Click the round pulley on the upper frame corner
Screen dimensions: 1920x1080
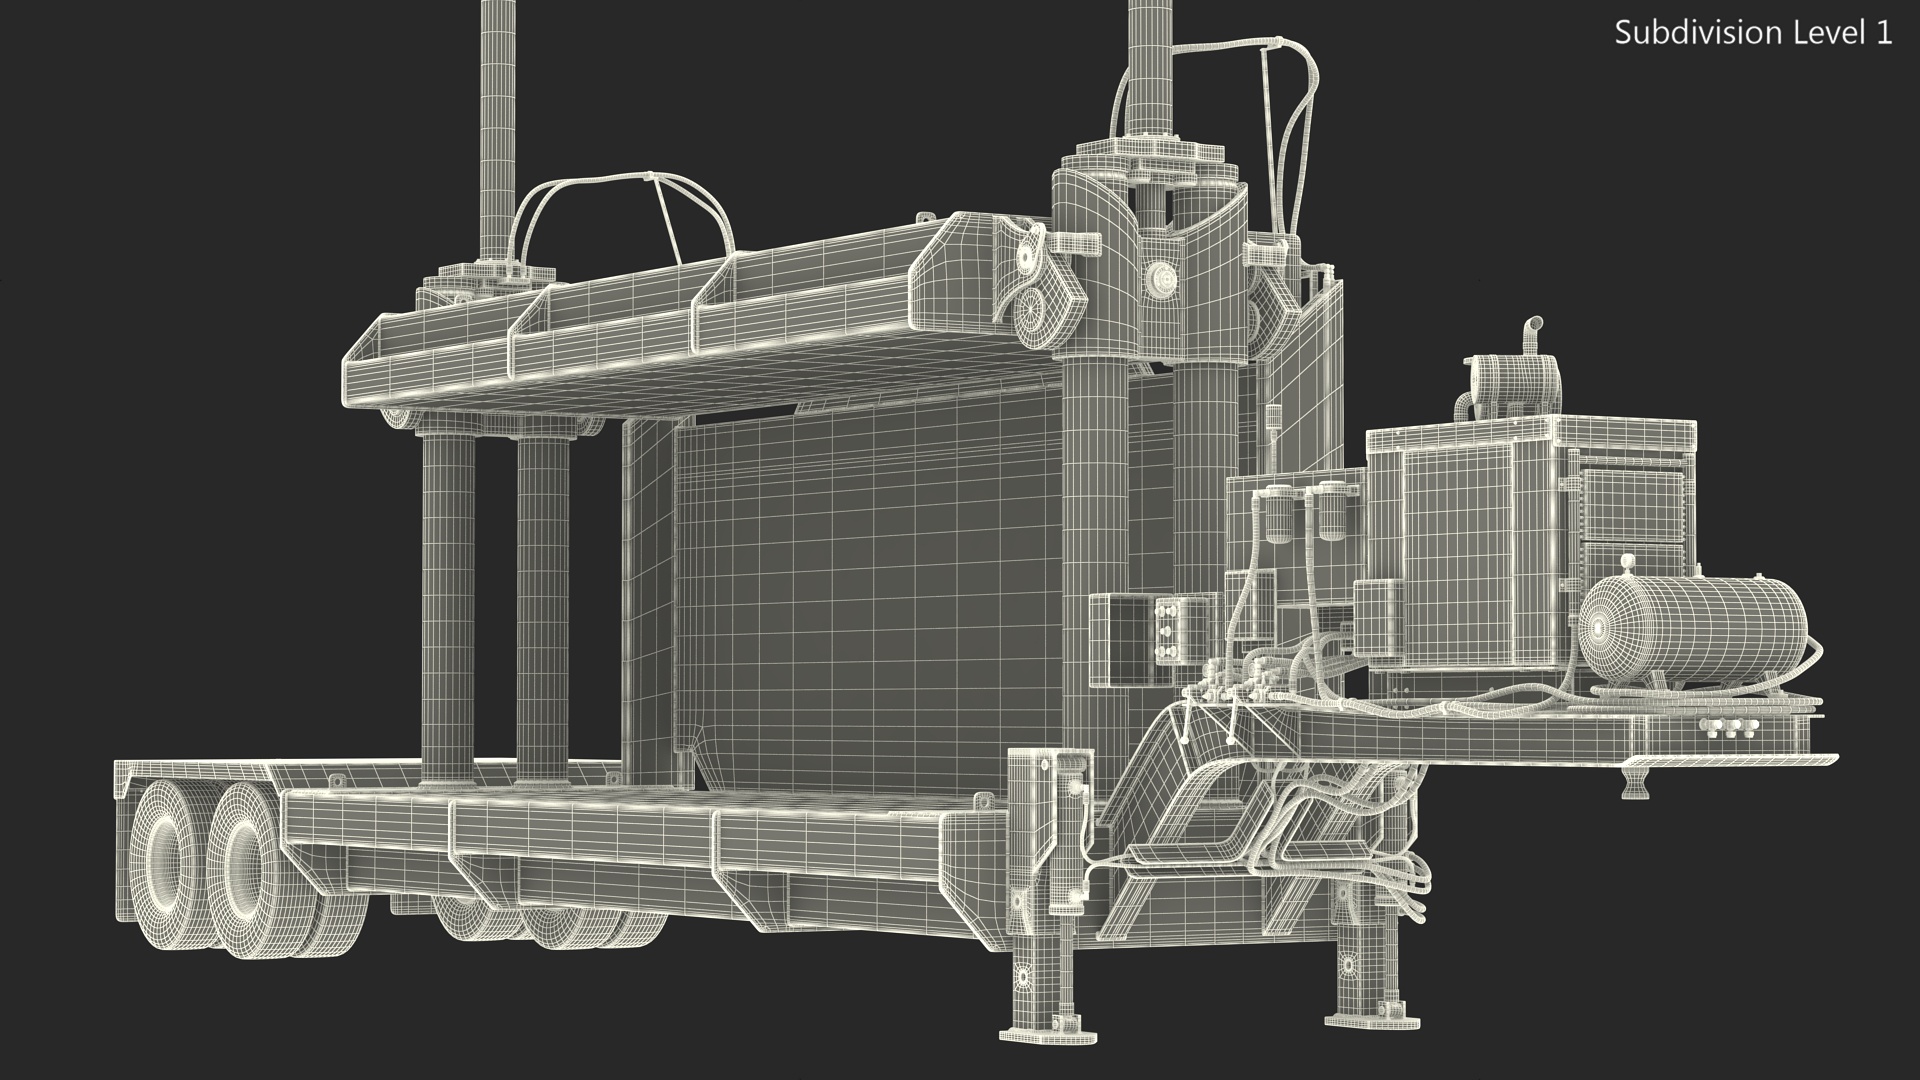(1030, 310)
